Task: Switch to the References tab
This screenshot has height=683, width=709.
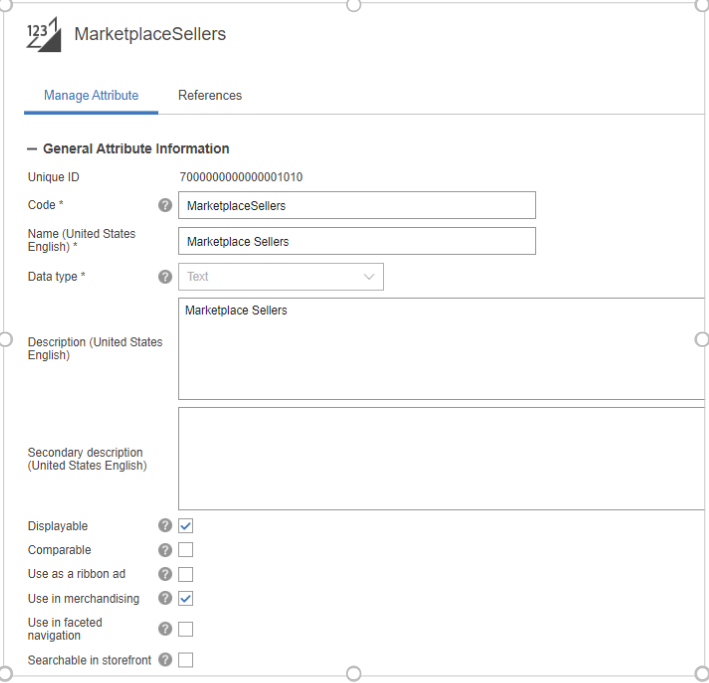Action: (x=210, y=96)
